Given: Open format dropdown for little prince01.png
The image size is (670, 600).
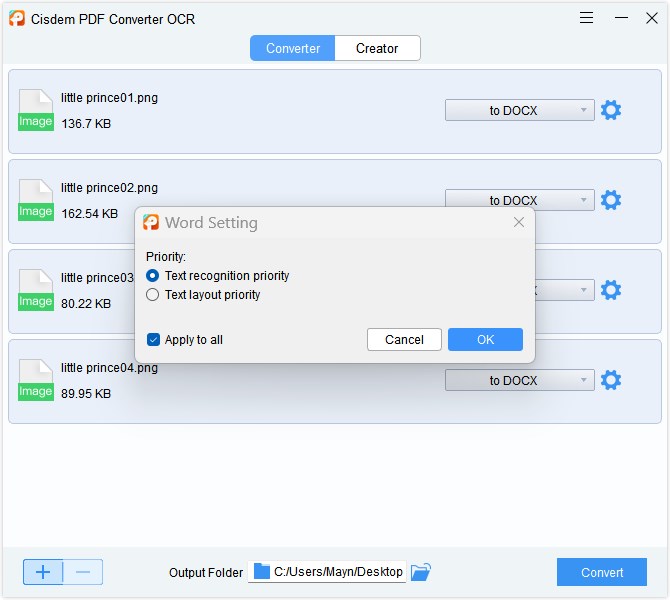Looking at the screenshot, I should pos(520,110).
